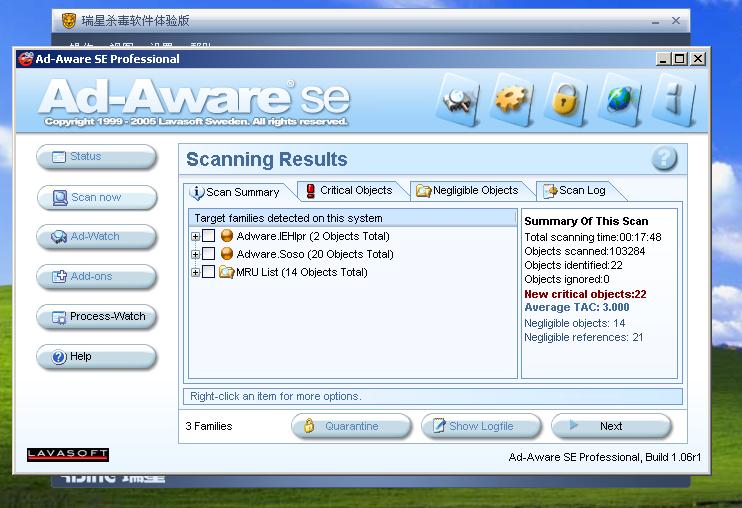Close the Rising antivirus window

click(676, 21)
